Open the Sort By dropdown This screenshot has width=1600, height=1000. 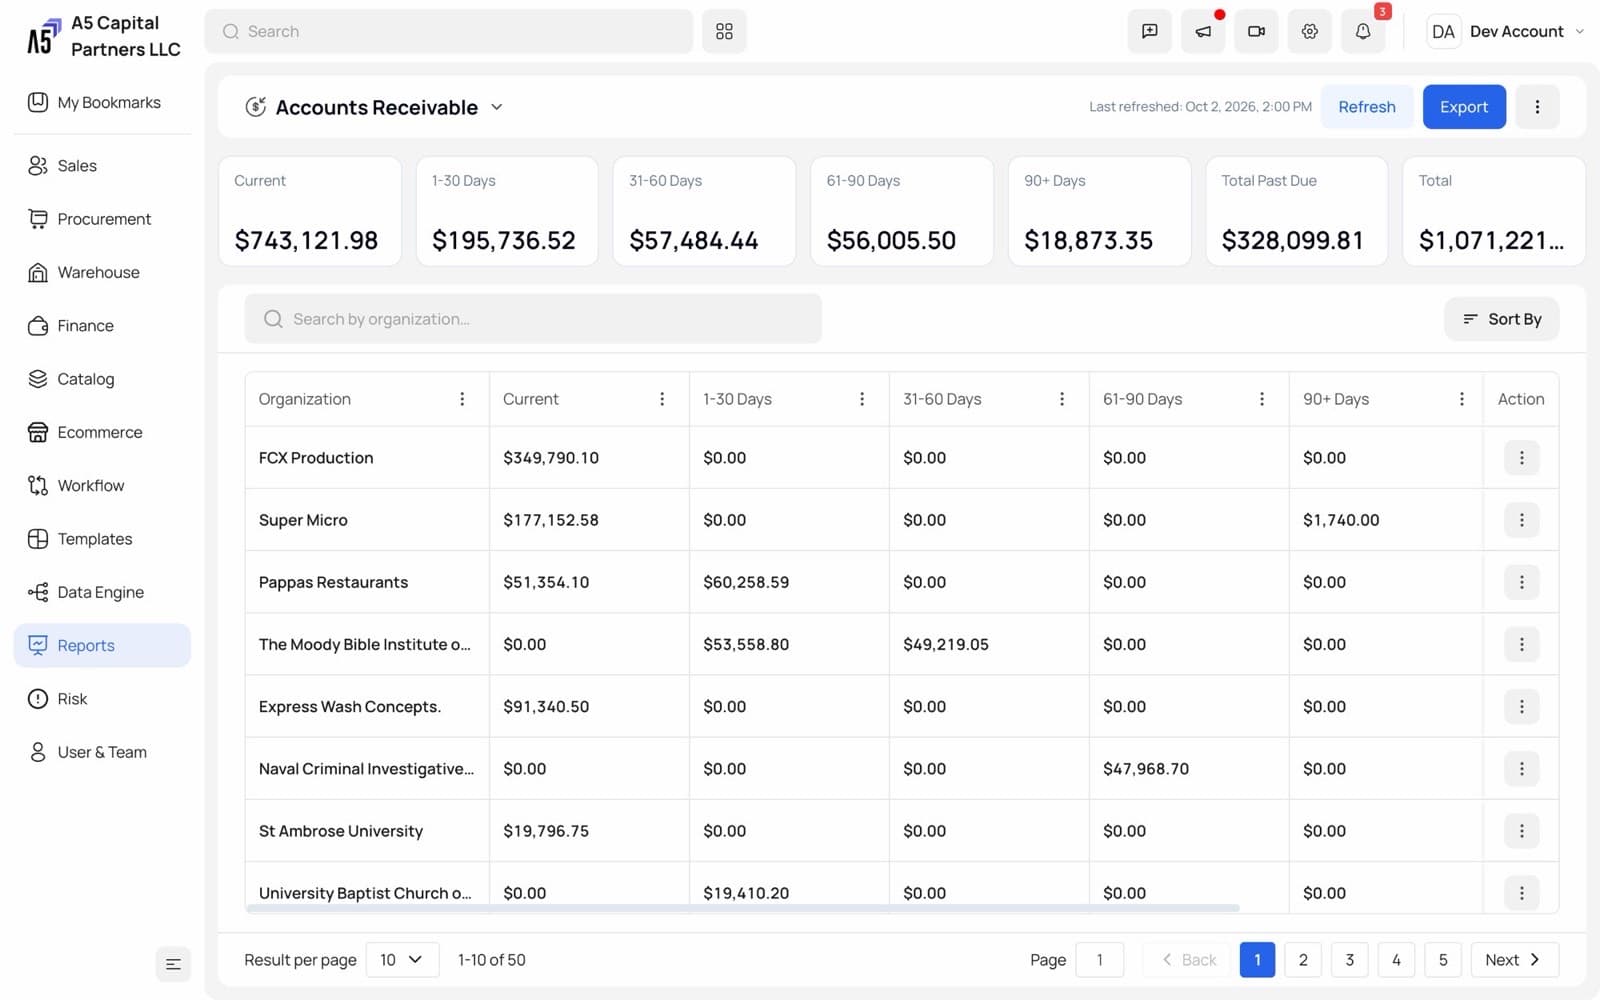1501,319
